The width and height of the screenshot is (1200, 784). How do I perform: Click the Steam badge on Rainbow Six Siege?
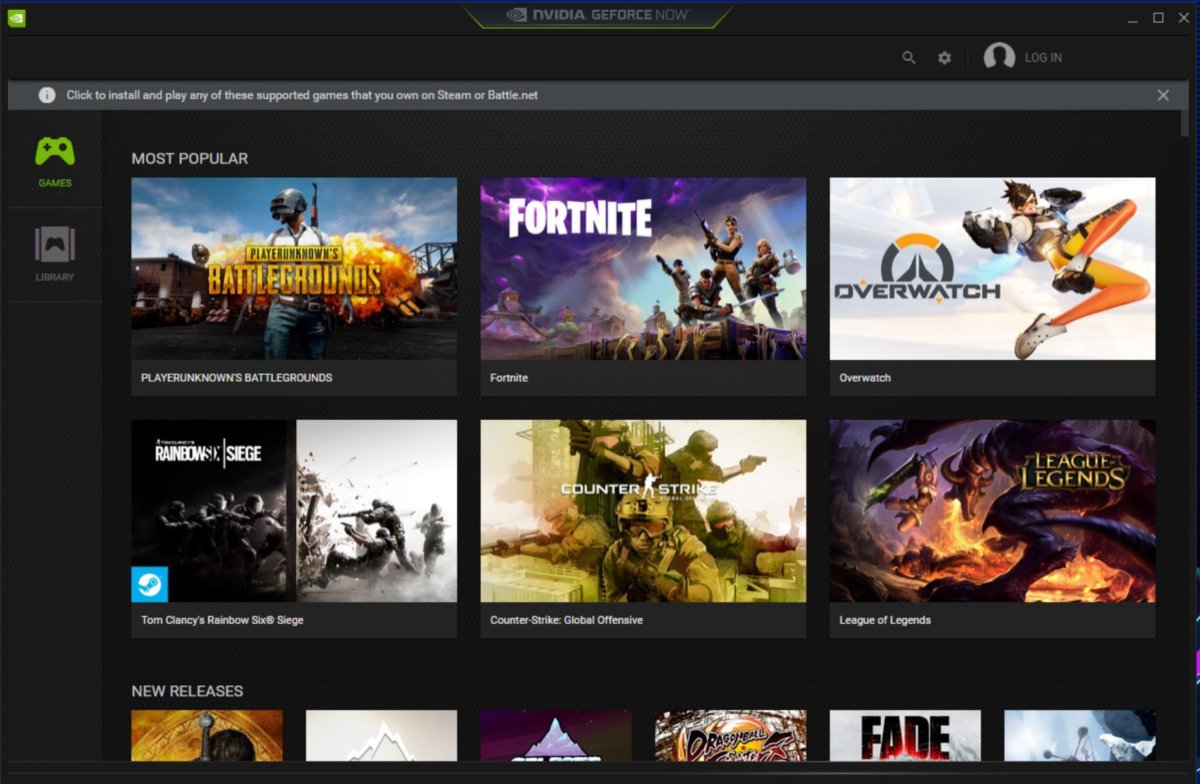149,584
